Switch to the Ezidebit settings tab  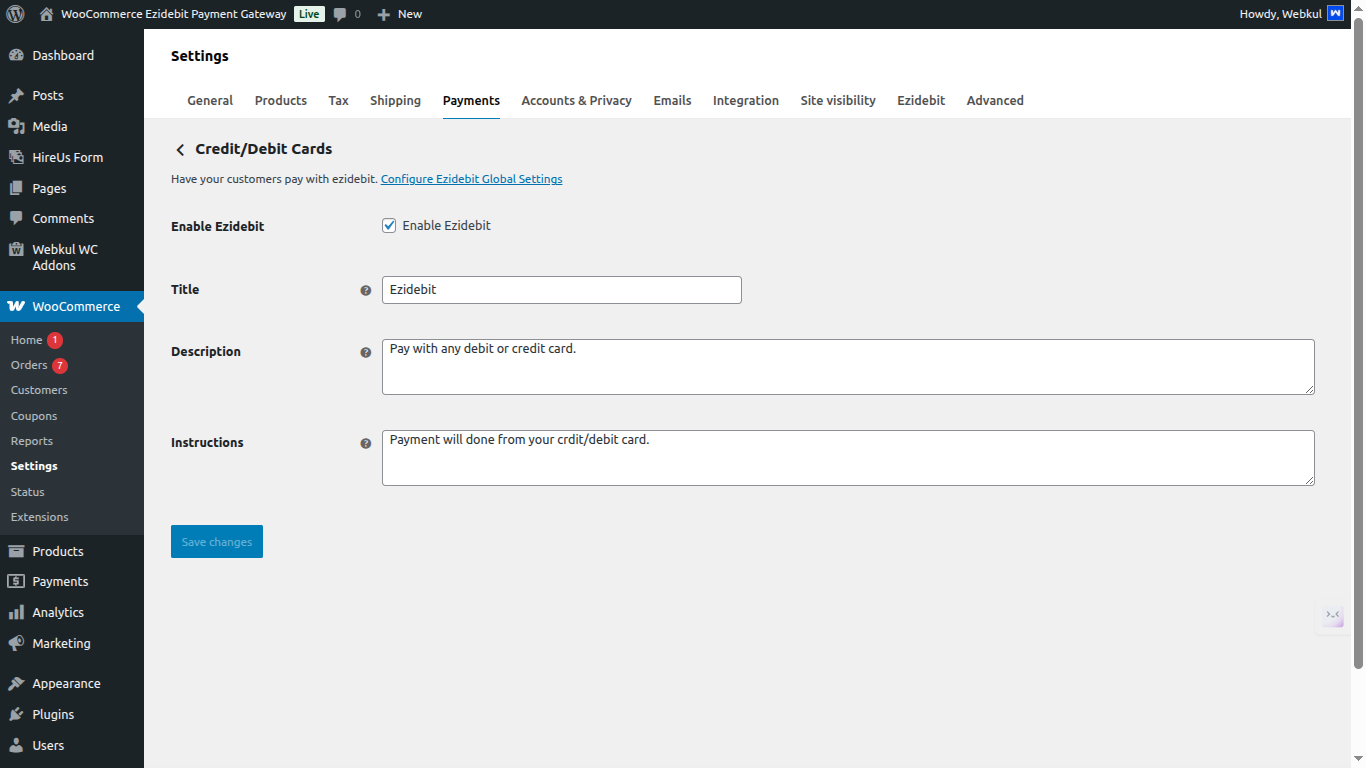coord(920,100)
